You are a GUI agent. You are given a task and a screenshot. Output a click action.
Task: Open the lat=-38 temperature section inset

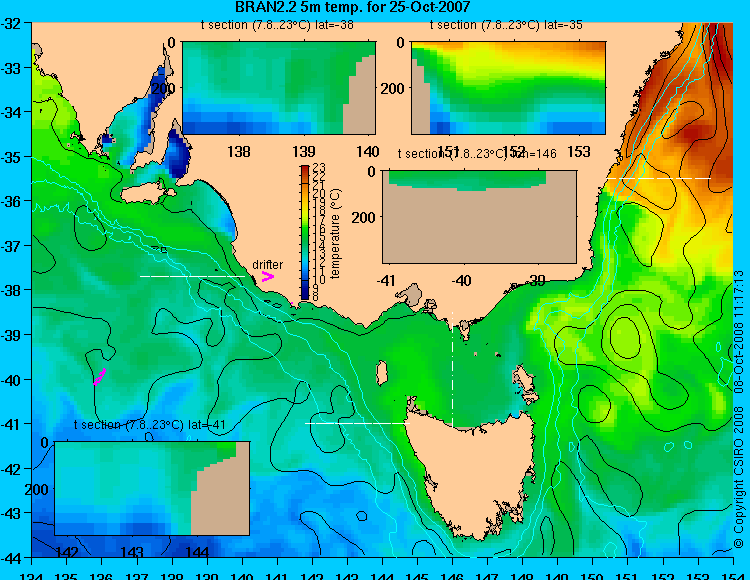pyautogui.click(x=279, y=88)
